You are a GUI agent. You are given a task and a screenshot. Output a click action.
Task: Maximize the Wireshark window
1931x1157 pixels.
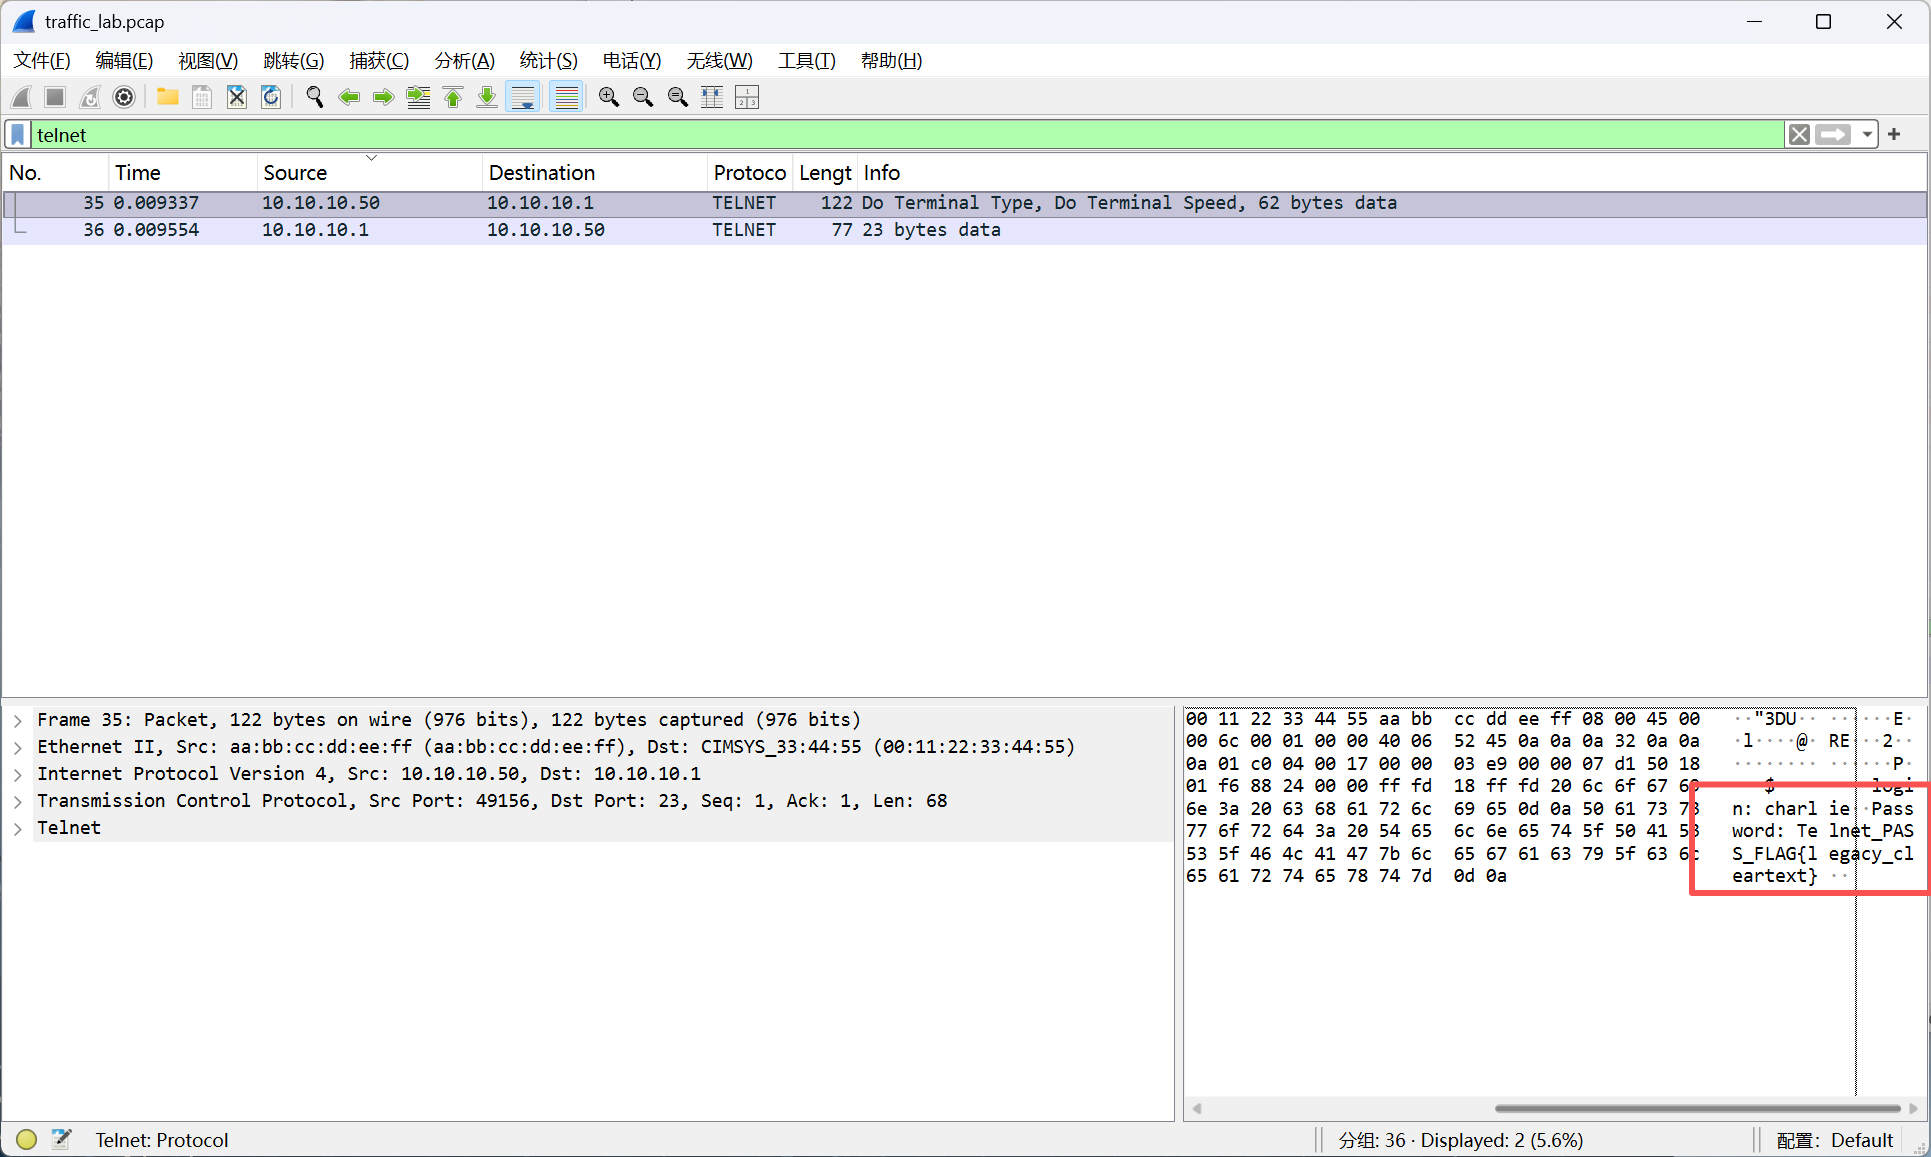[1823, 22]
